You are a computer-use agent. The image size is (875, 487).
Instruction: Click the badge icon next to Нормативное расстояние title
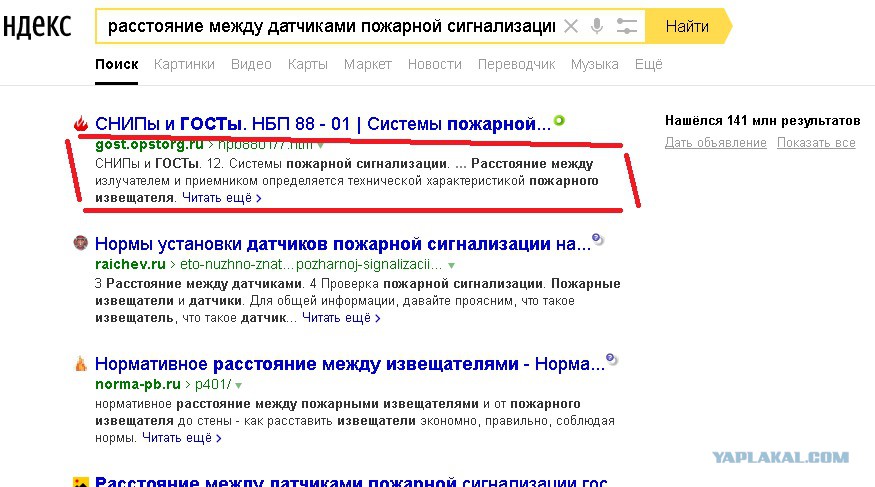point(611,359)
